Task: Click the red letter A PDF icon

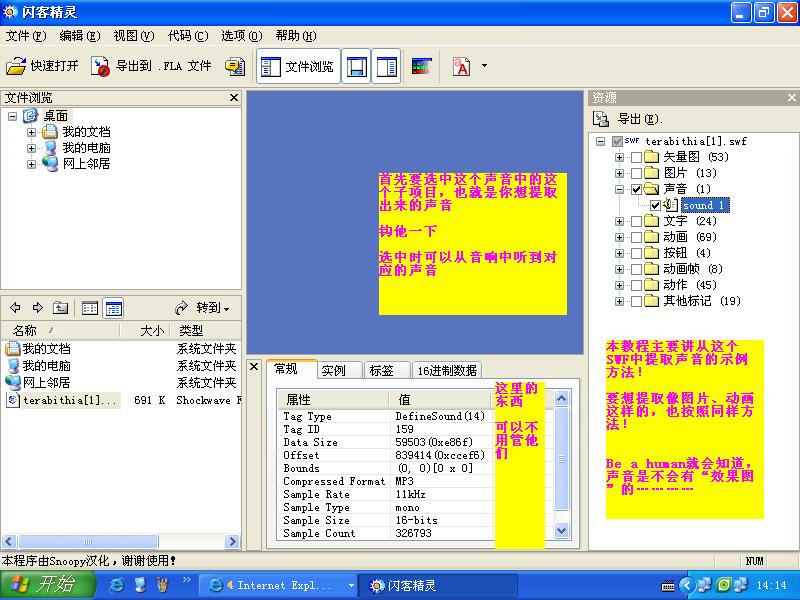Action: [x=461, y=66]
